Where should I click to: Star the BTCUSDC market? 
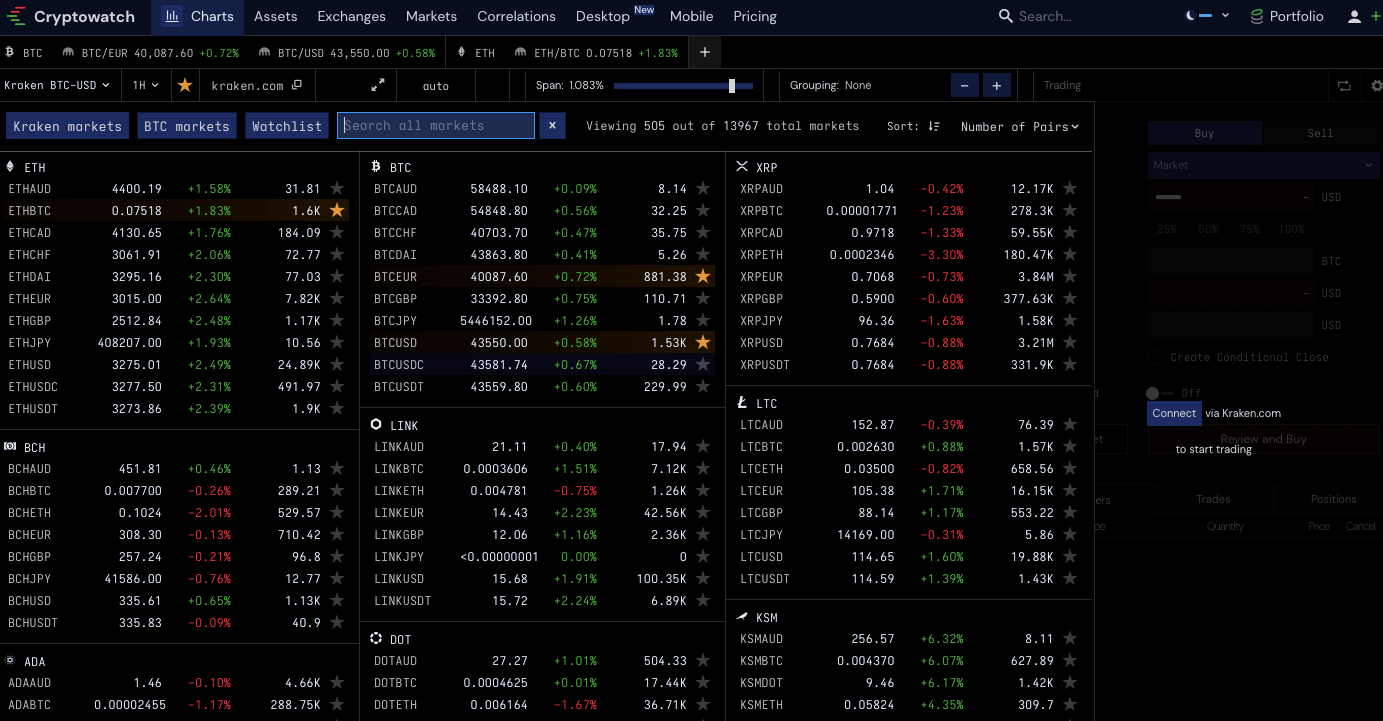(x=703, y=364)
